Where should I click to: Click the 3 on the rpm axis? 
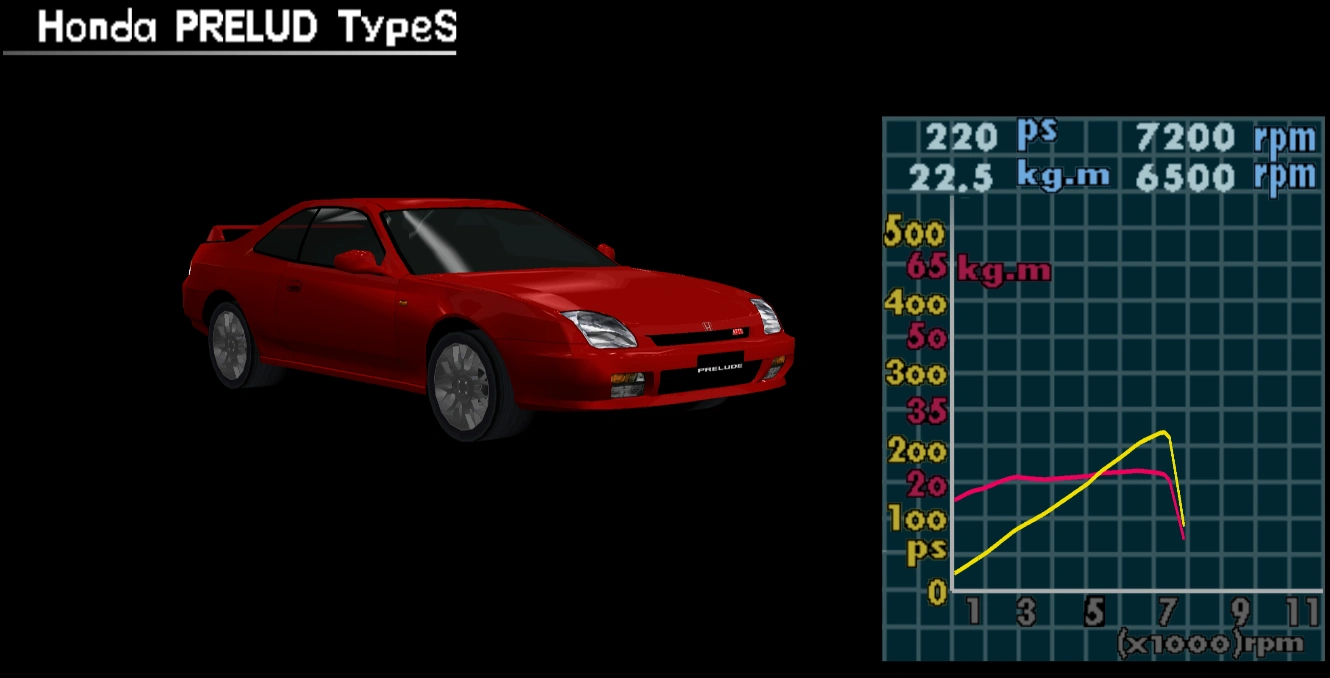point(1026,611)
